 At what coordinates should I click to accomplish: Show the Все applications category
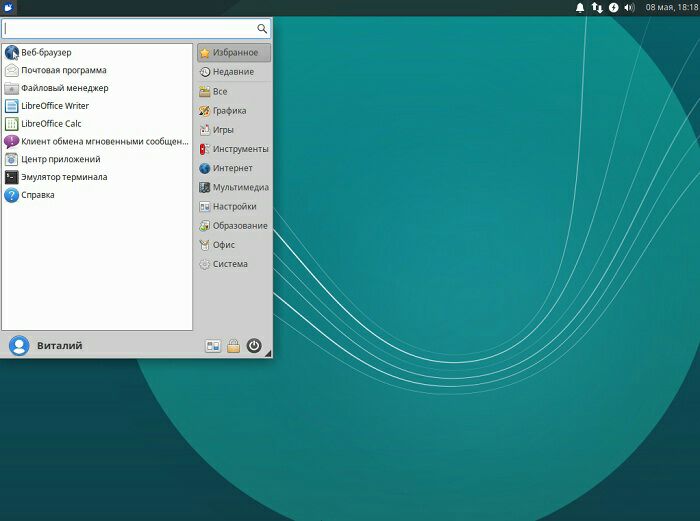pyautogui.click(x=234, y=92)
